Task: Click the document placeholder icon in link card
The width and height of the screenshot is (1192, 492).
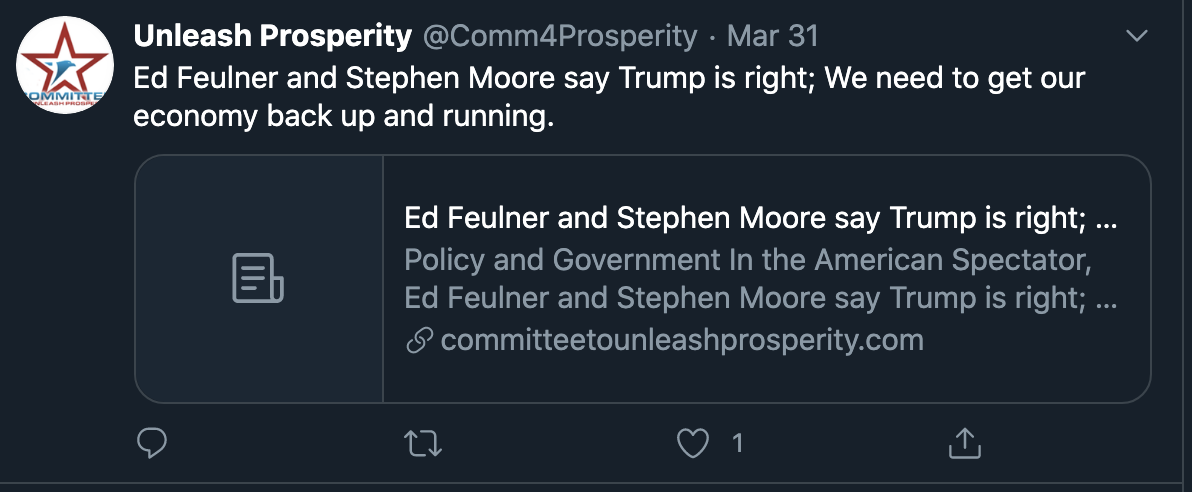Action: (258, 278)
